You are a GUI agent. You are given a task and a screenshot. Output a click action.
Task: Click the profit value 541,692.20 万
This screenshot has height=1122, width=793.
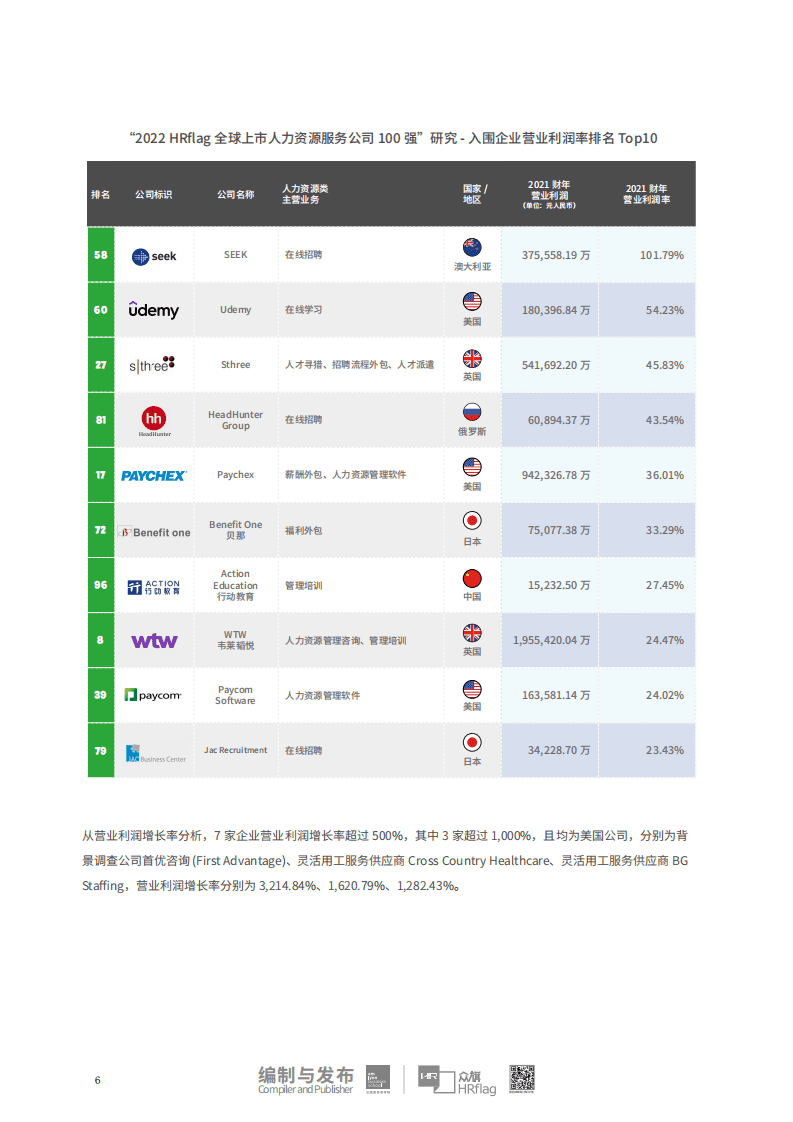click(x=556, y=365)
